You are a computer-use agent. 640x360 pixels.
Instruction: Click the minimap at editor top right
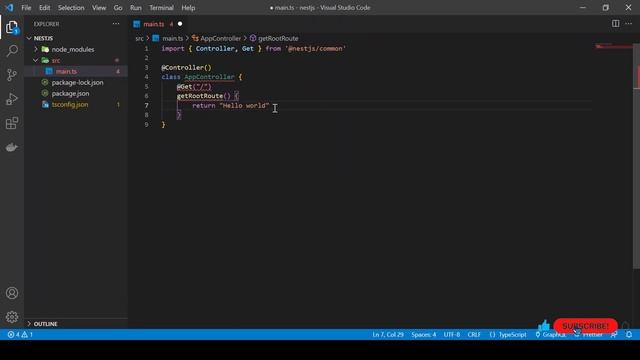613,46
